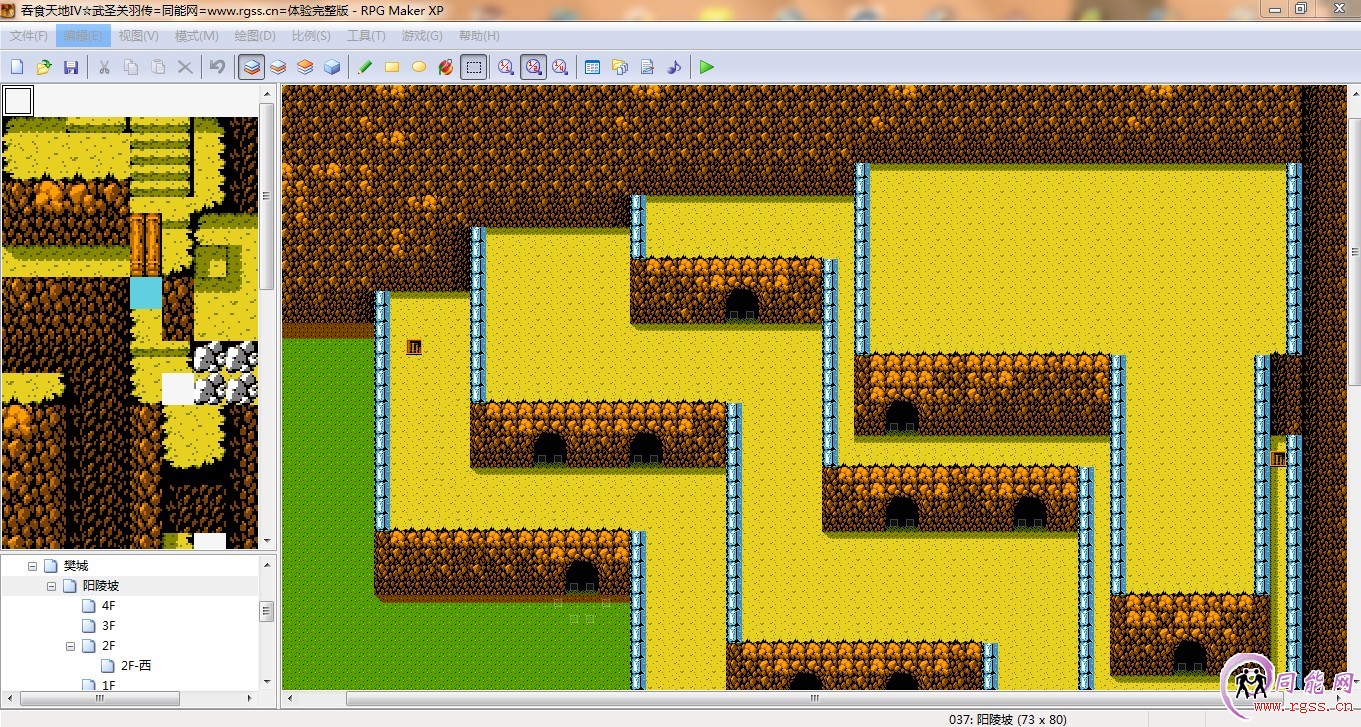Select the 4F map in tree

click(x=109, y=606)
